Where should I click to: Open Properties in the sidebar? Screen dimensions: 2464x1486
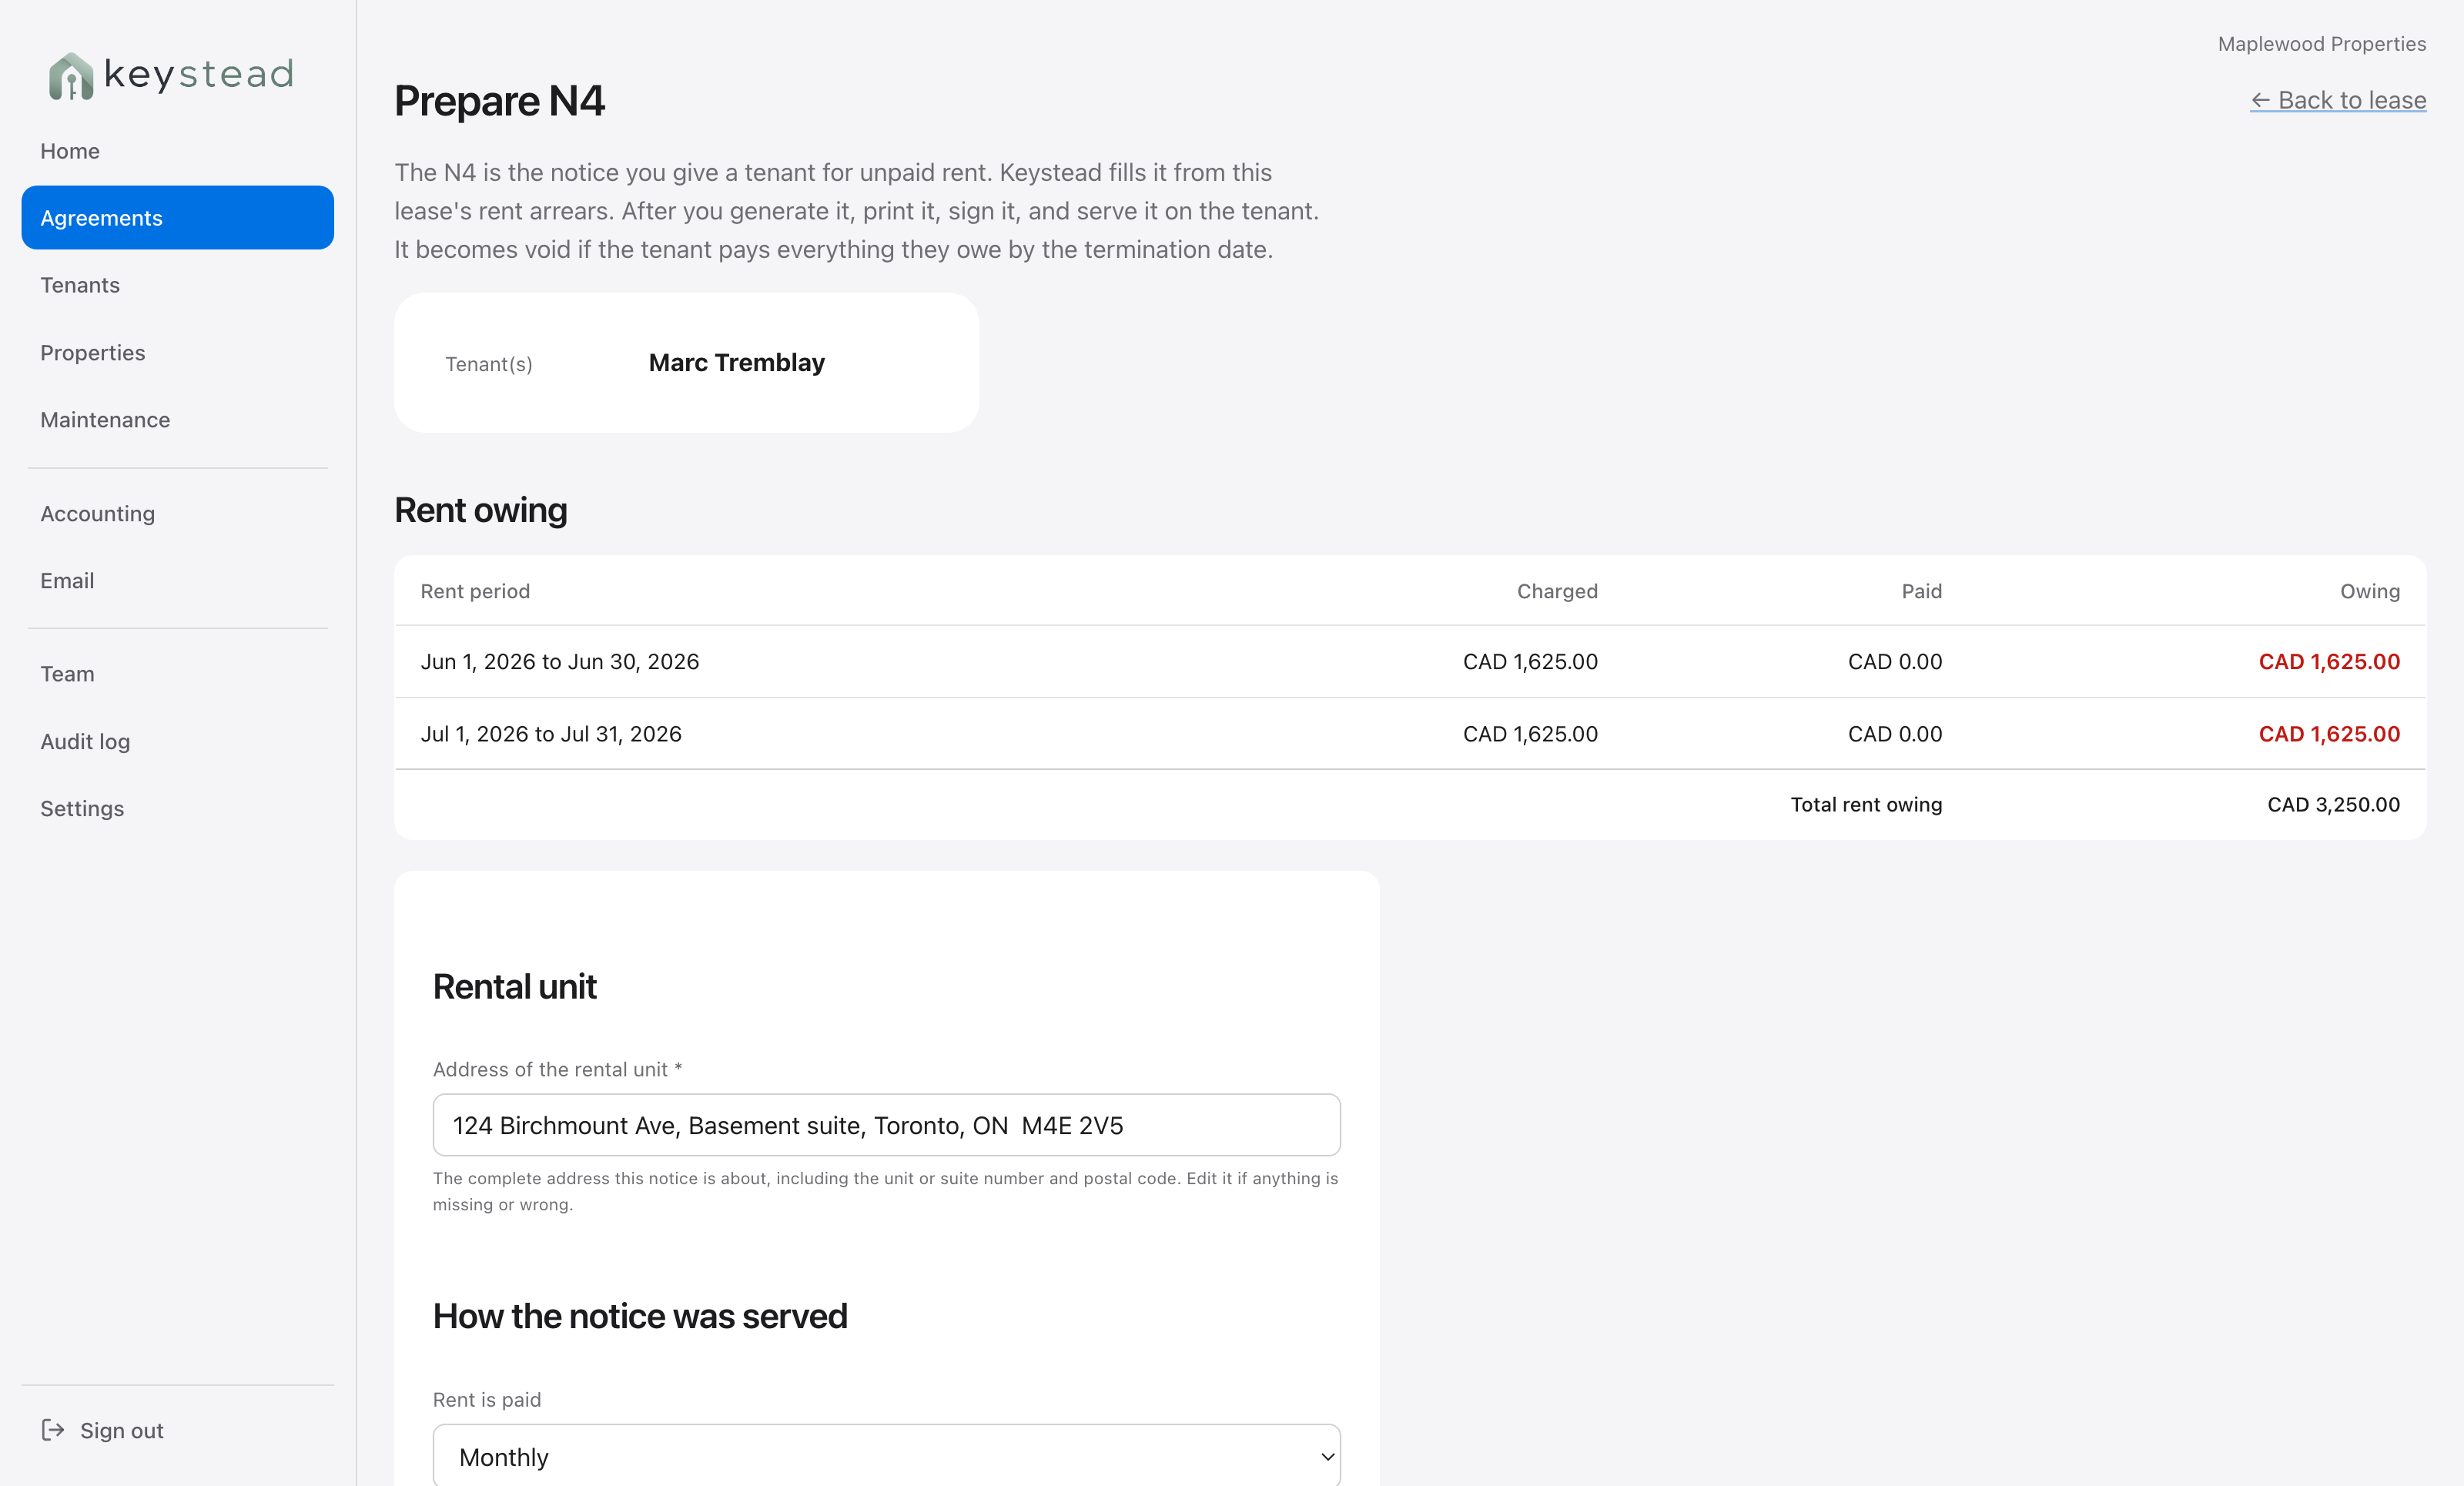point(177,352)
